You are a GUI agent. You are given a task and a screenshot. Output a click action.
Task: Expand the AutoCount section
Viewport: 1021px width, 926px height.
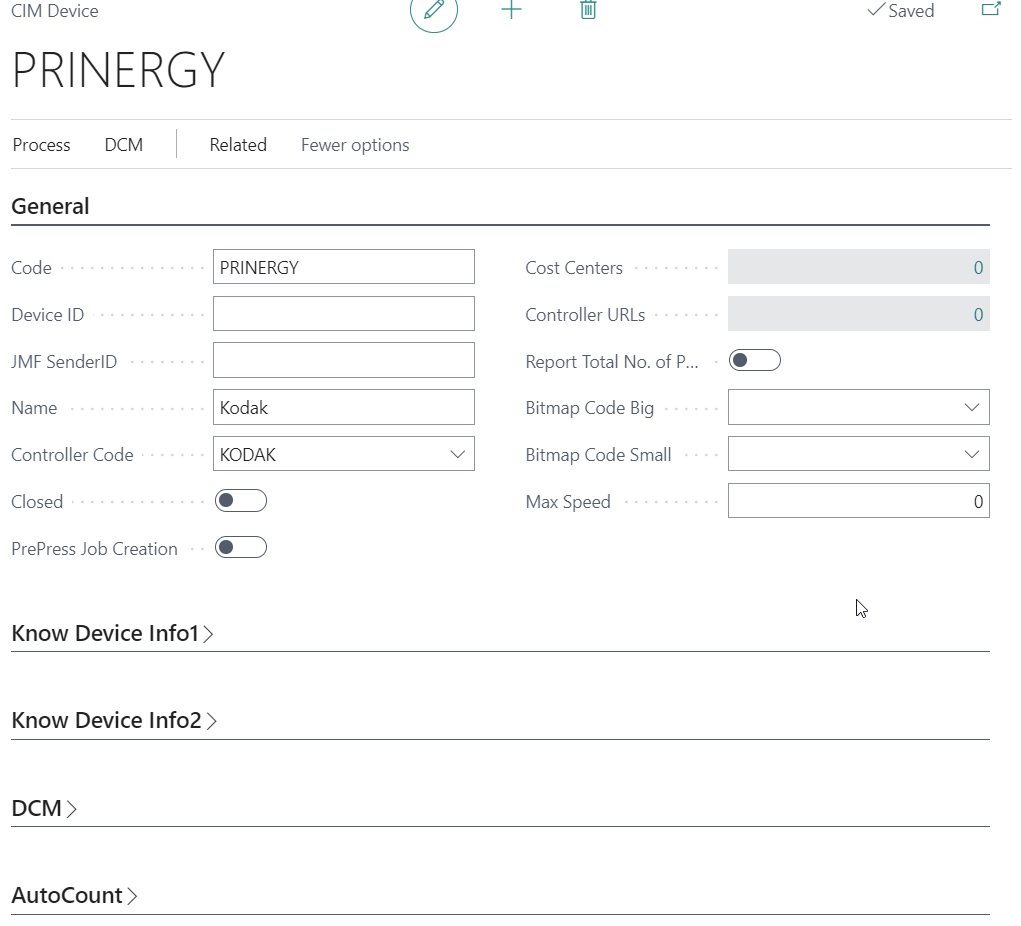(x=74, y=896)
